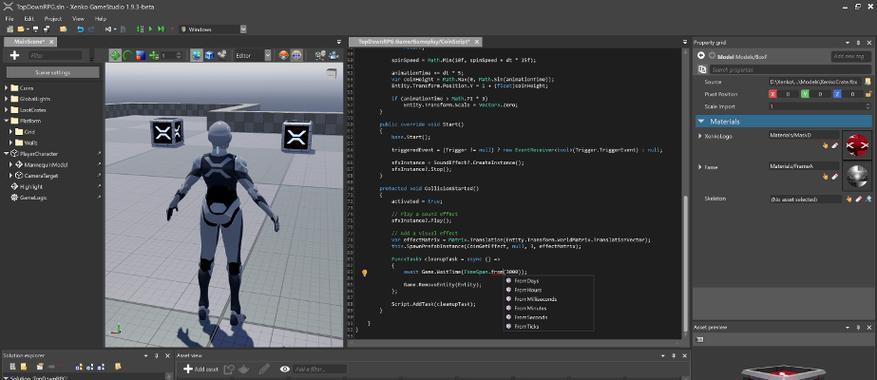Expand the XenkoLogo material row

click(700, 136)
